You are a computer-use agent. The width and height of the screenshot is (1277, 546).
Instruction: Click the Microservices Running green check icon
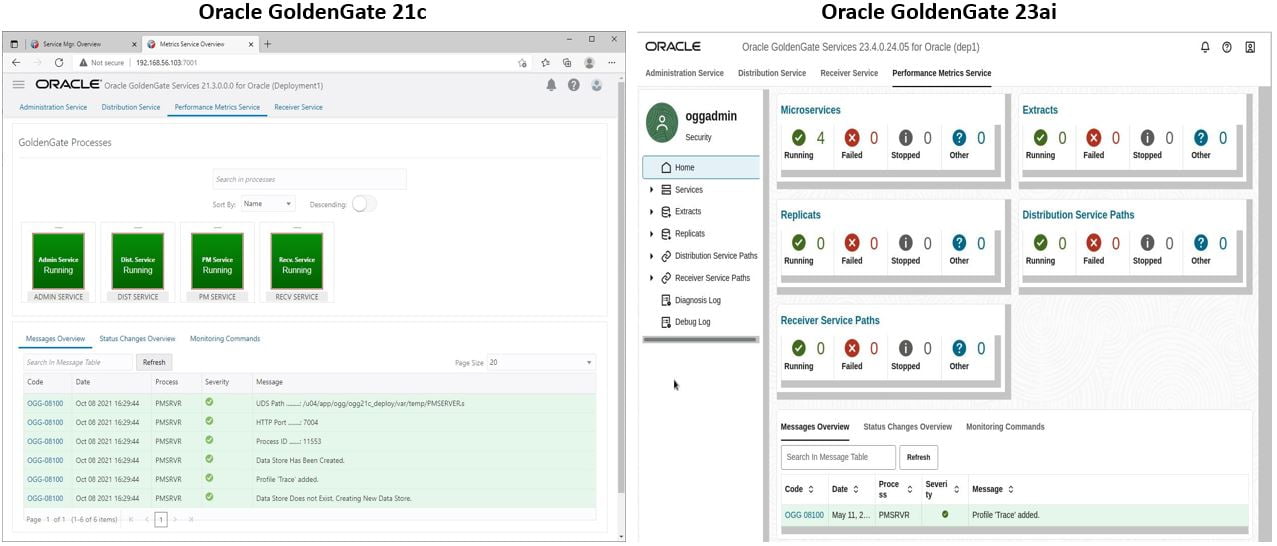(x=798, y=138)
